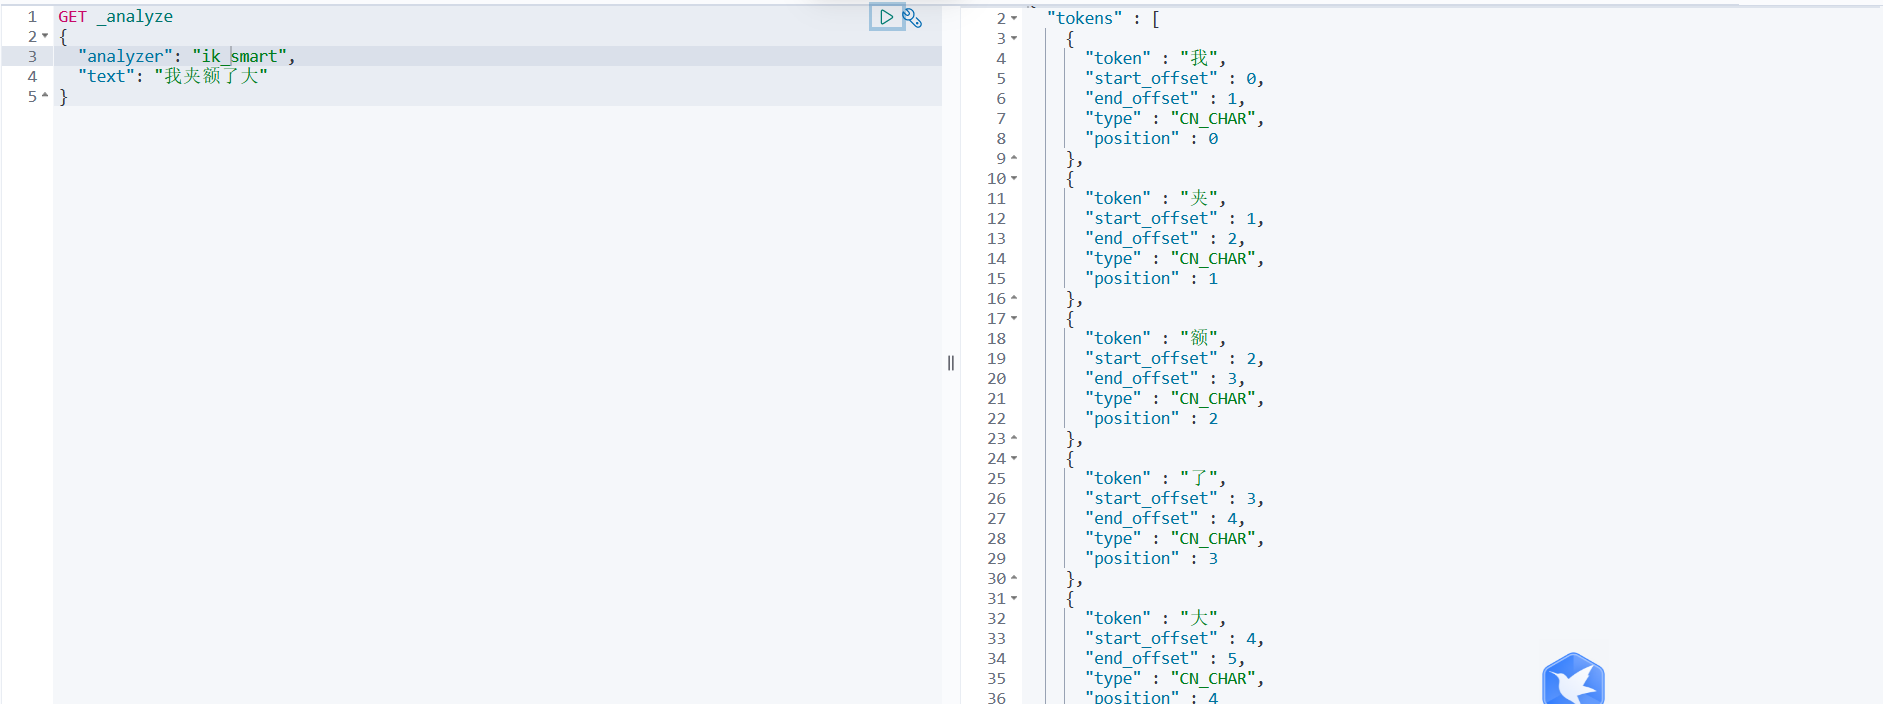1883x704 pixels.
Task: Click the GET _analyze request line
Action: pyautogui.click(x=115, y=17)
